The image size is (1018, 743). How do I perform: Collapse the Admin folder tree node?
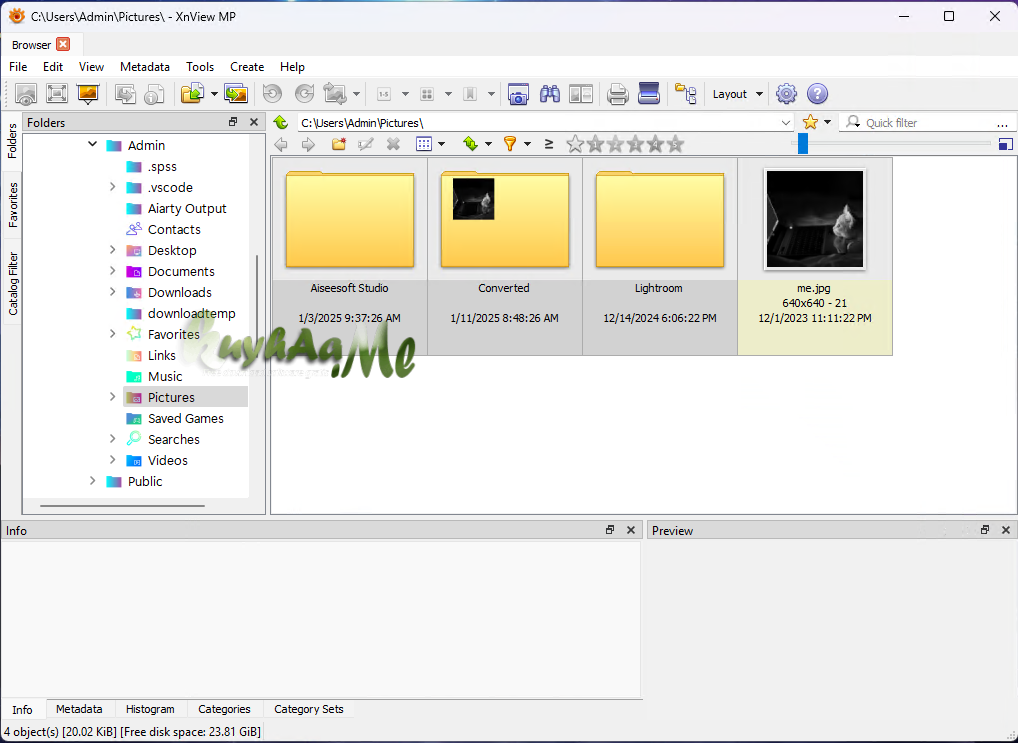click(x=92, y=145)
